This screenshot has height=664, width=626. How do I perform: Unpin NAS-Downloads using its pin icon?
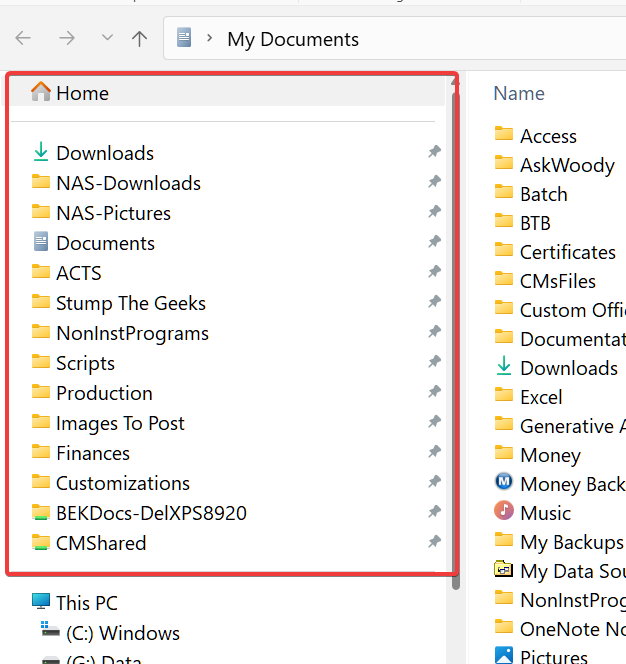pos(434,182)
